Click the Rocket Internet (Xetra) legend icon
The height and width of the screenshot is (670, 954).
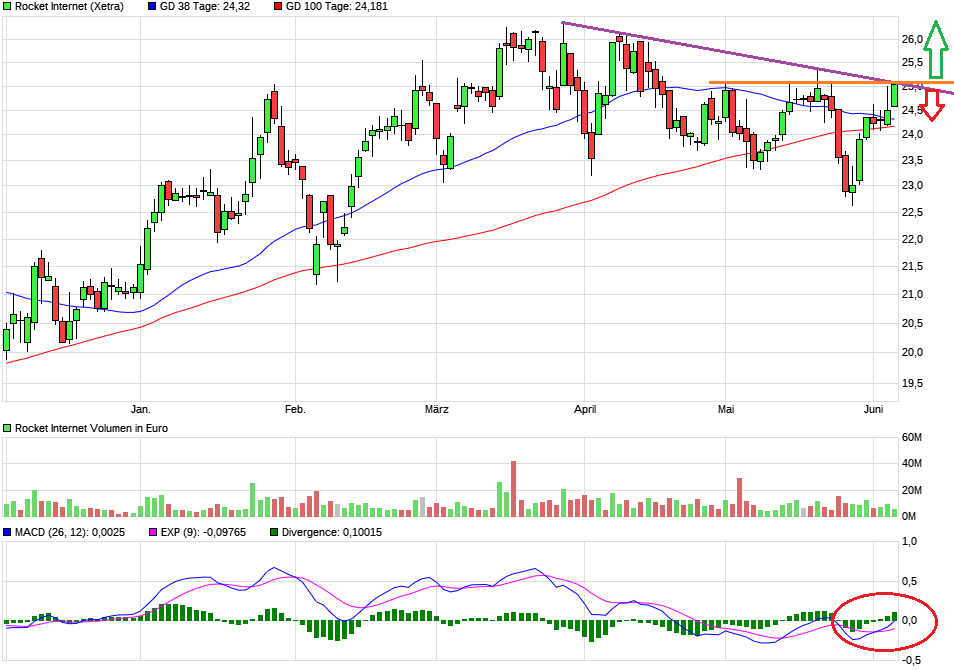point(8,6)
